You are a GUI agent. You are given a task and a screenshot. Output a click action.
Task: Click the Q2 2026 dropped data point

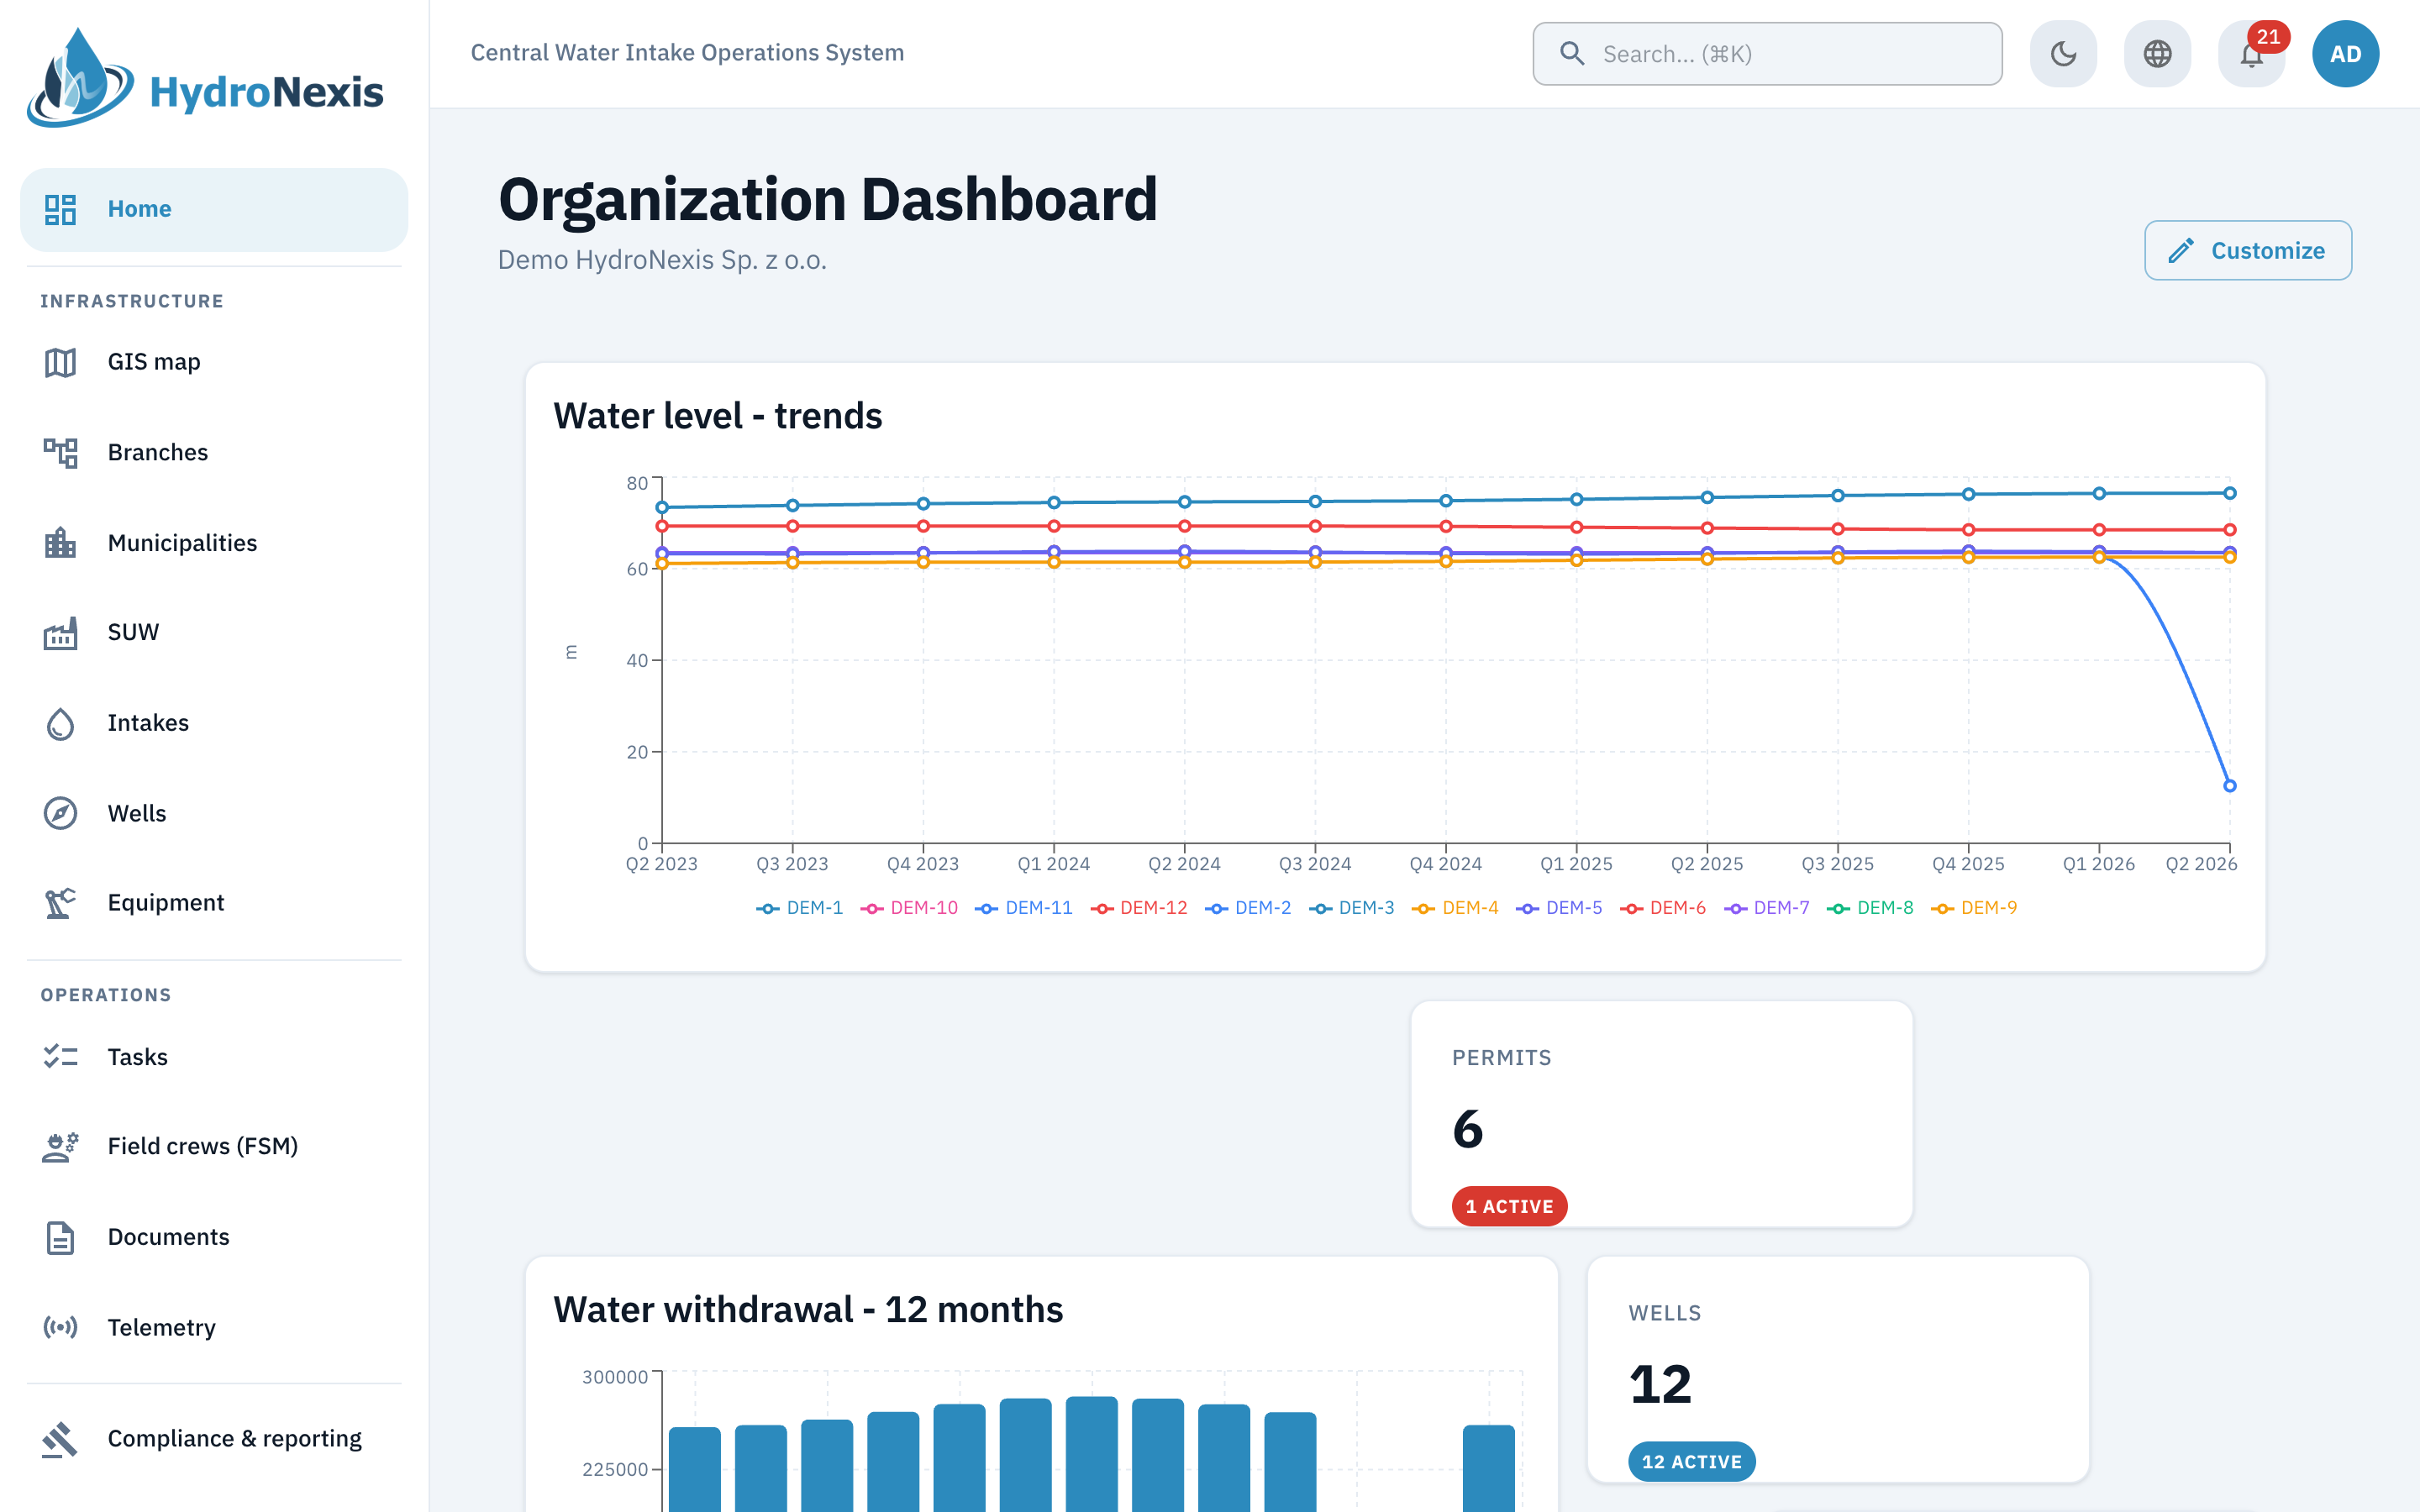coord(2229,786)
